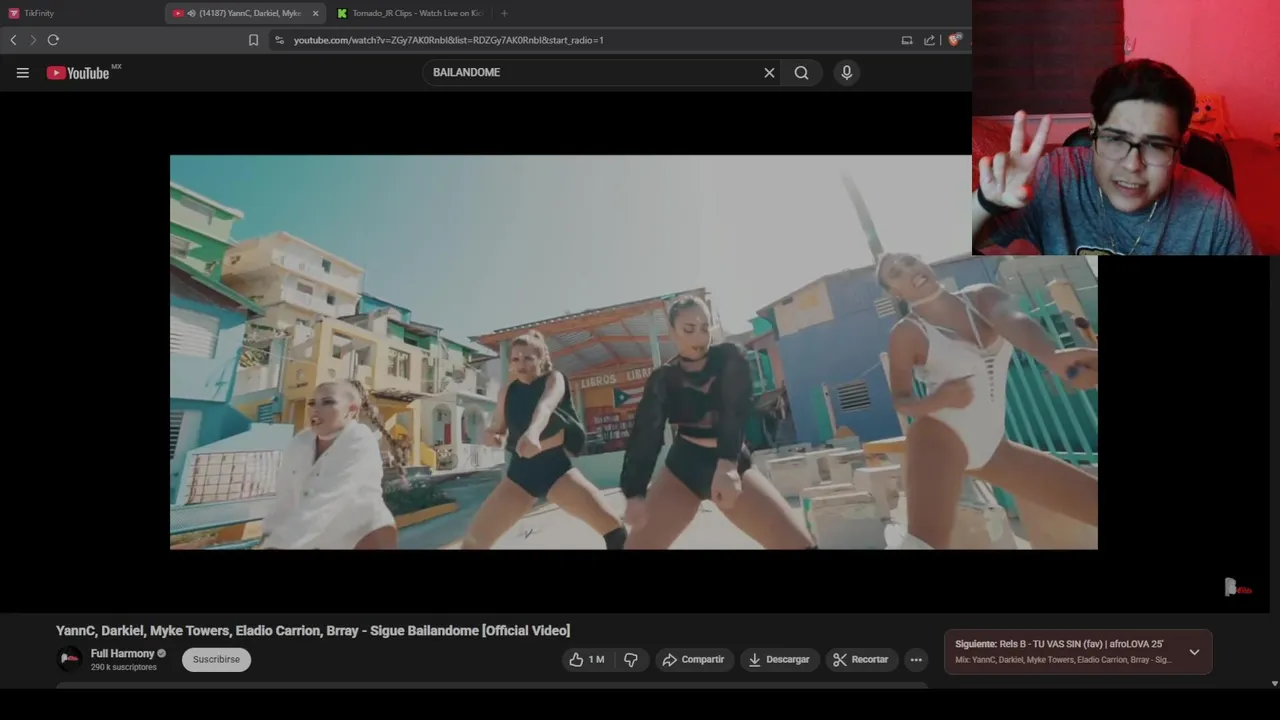Clear the BAILANDOME search text
The image size is (1280, 720).
(x=769, y=72)
